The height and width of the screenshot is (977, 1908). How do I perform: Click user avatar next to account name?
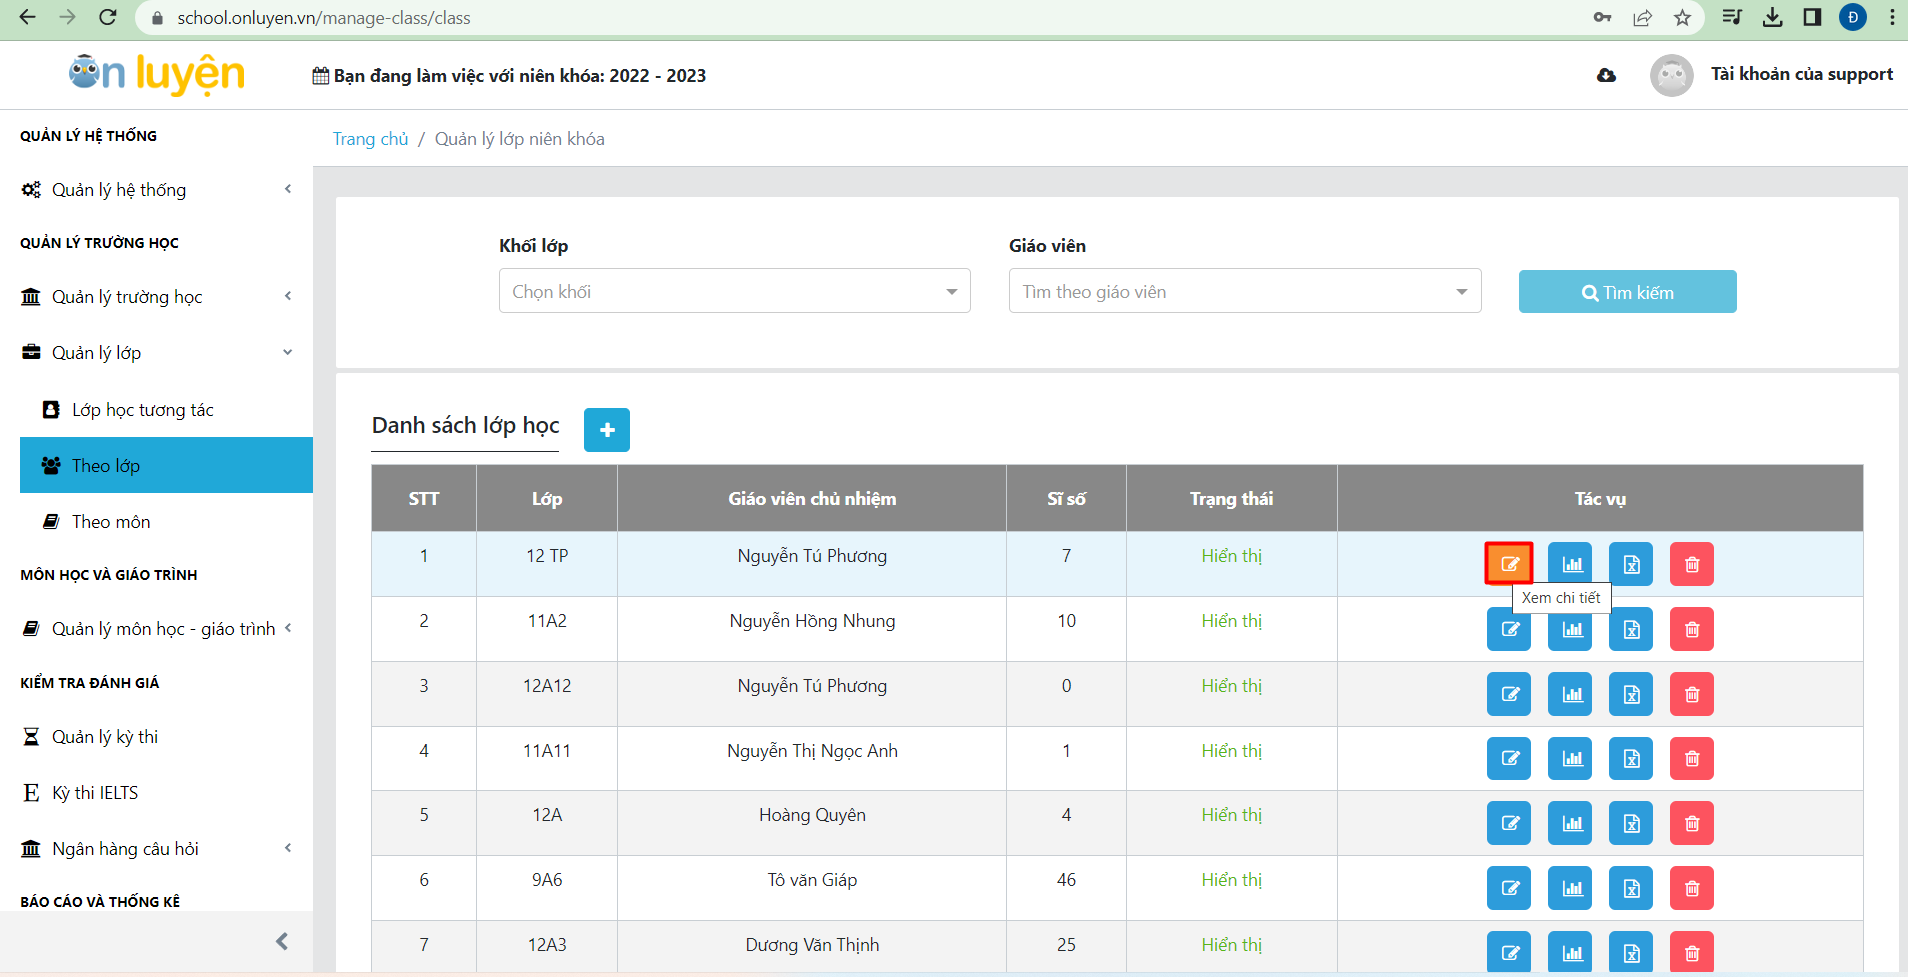pos(1671,75)
